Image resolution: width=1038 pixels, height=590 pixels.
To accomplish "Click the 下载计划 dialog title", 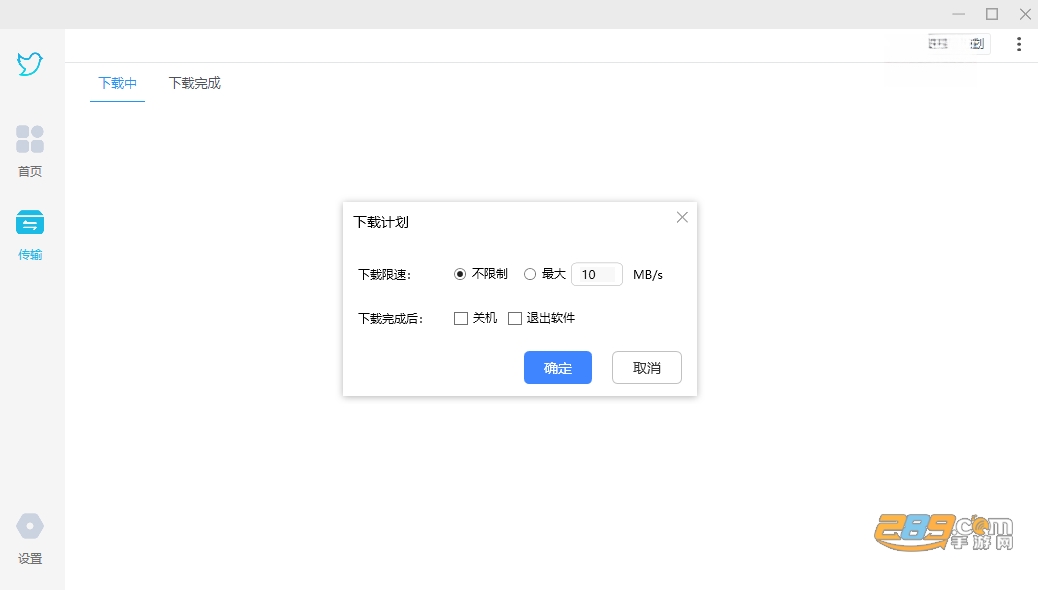I will coord(381,222).
